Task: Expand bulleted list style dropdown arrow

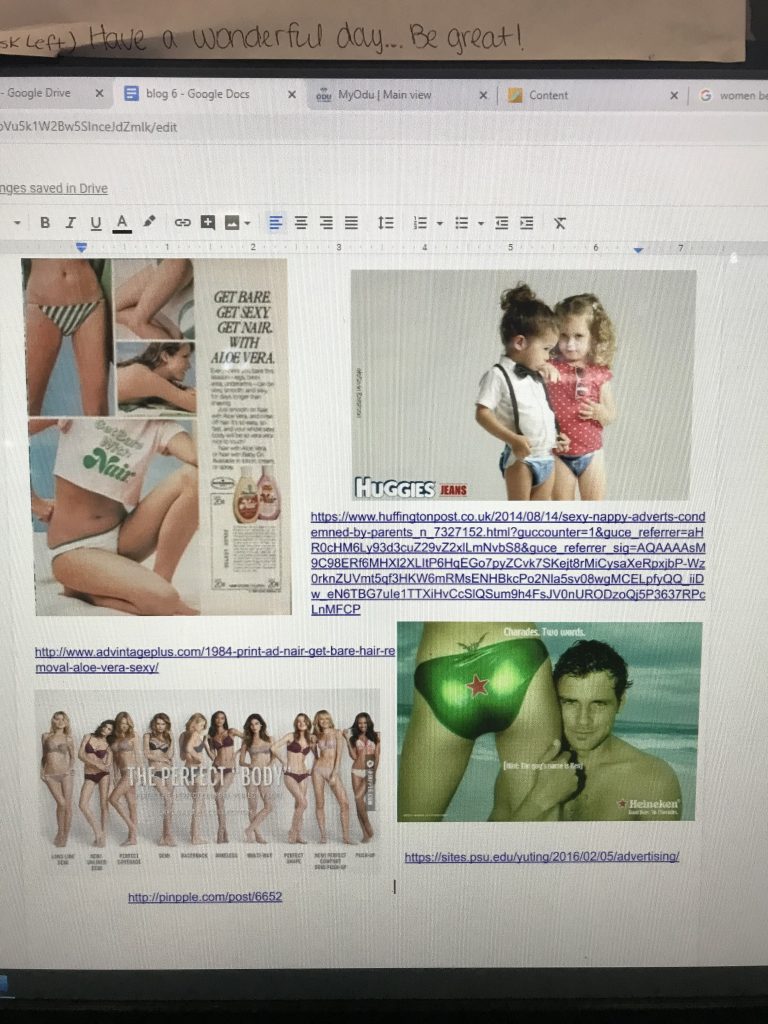Action: click(x=481, y=224)
